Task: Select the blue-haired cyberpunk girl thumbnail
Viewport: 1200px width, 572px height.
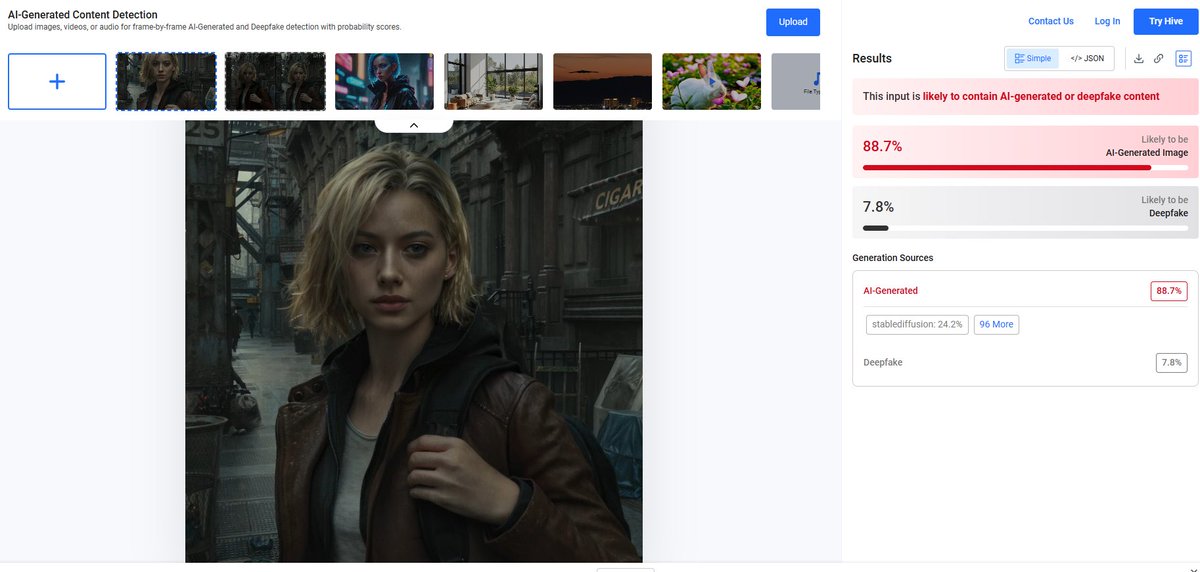Action: [x=384, y=81]
